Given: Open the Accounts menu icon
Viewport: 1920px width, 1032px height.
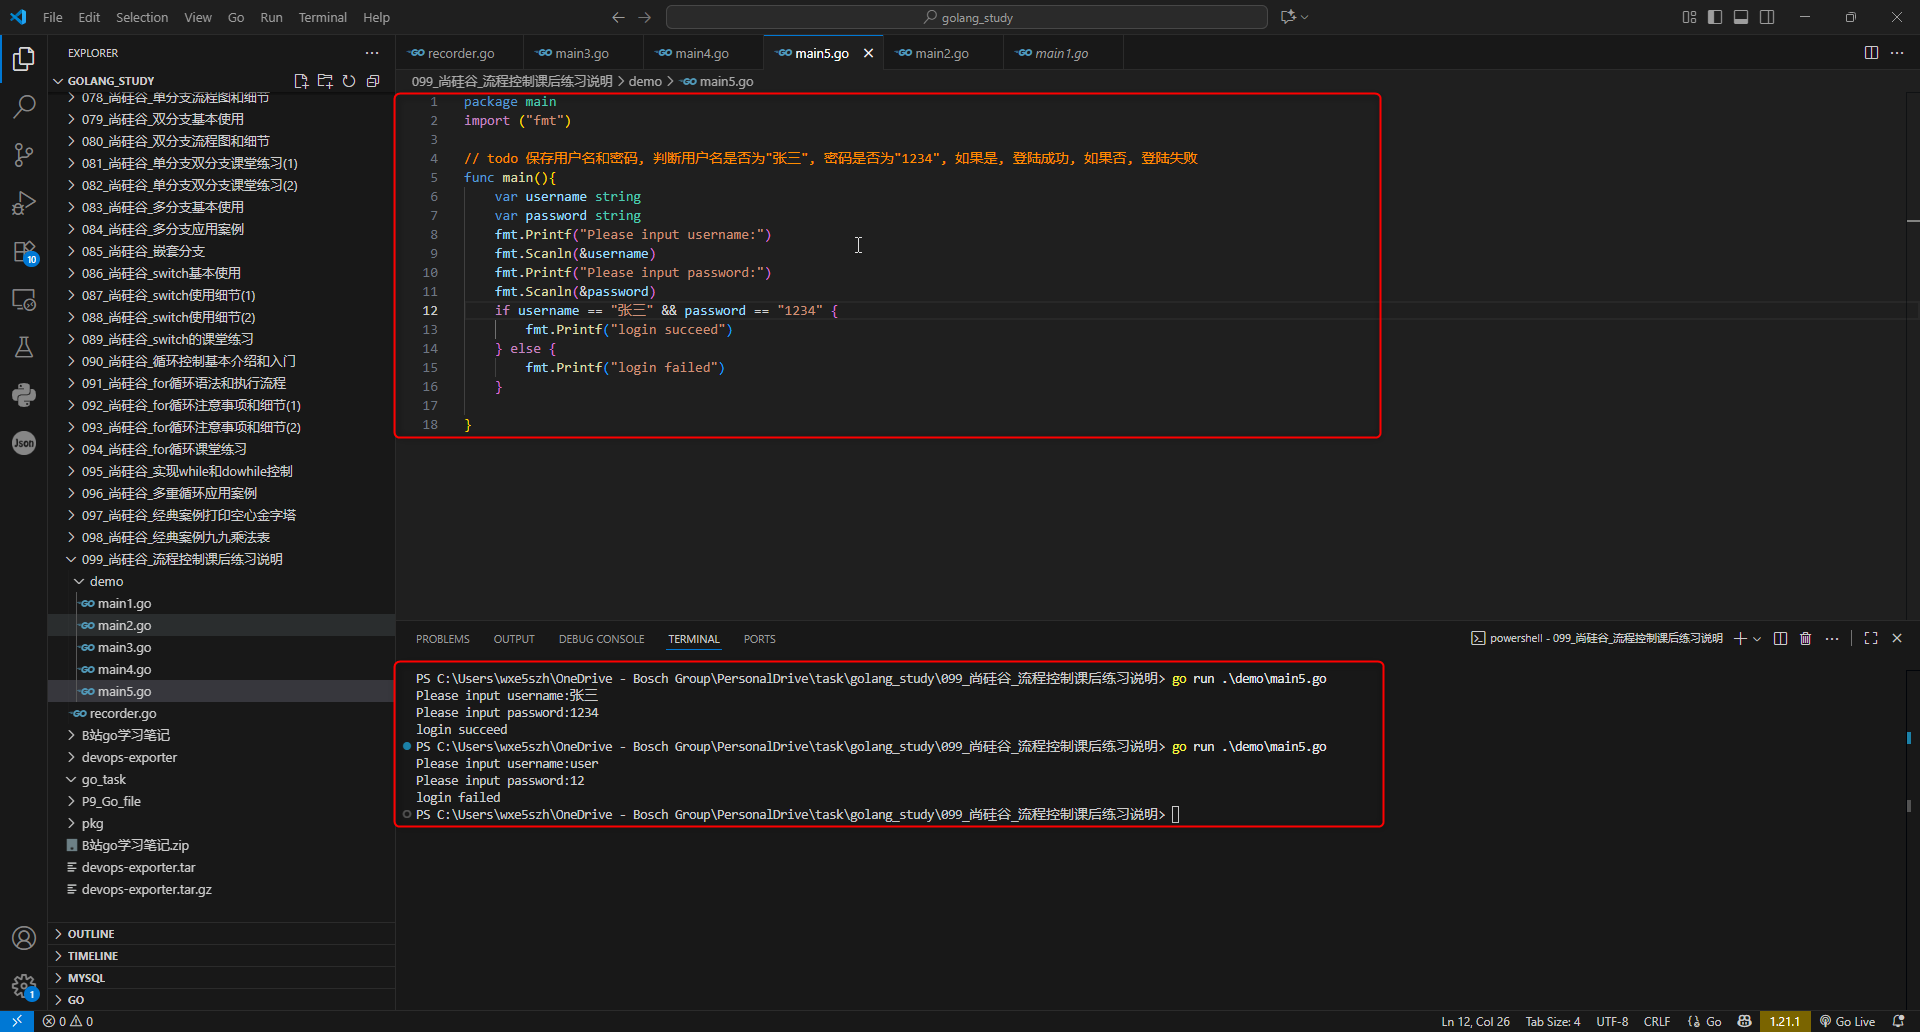Looking at the screenshot, I should coord(24,938).
